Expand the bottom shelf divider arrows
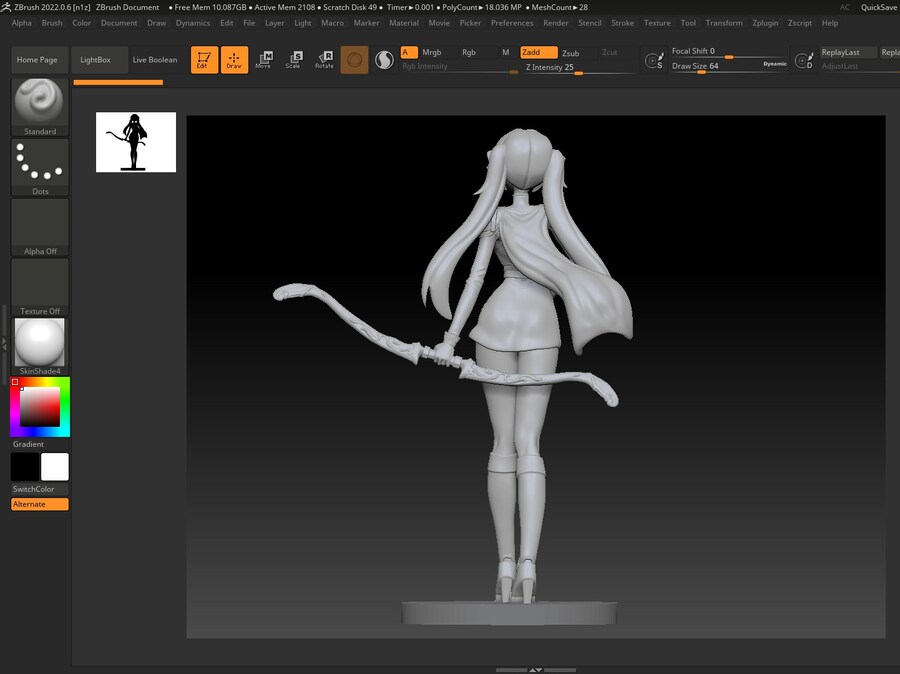900x674 pixels. click(x=536, y=669)
